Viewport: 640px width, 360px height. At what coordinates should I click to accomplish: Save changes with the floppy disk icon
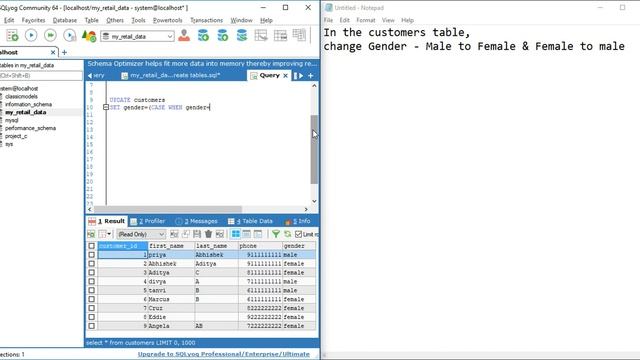(x=197, y=234)
